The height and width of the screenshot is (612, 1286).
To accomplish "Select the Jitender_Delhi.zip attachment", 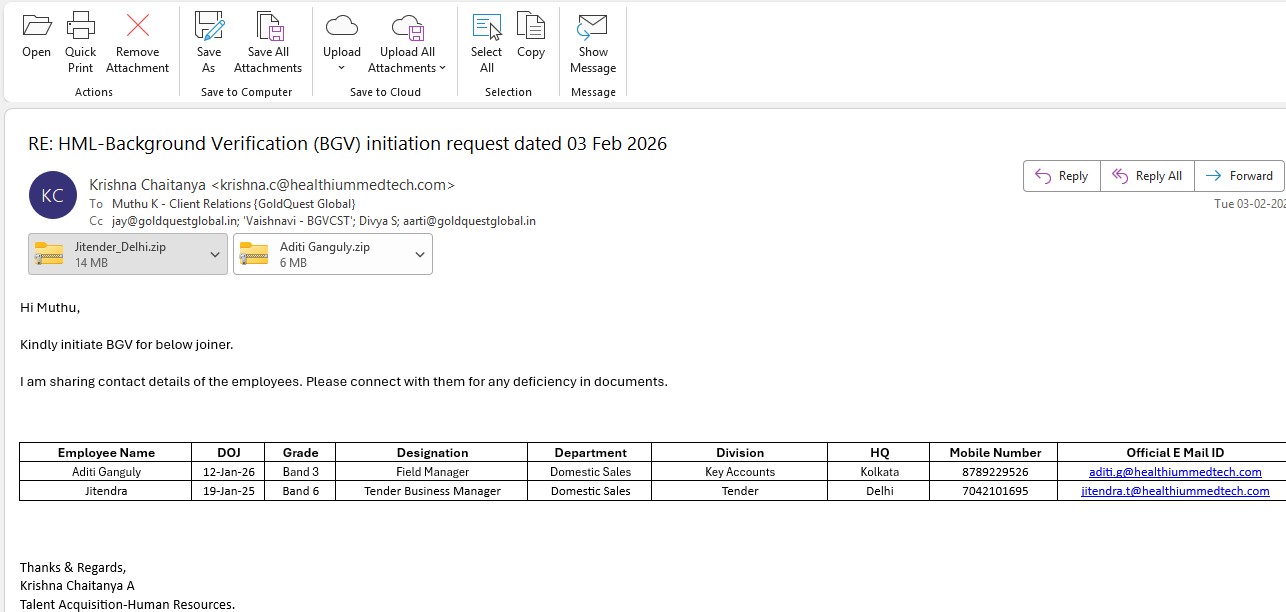I will pos(115,254).
